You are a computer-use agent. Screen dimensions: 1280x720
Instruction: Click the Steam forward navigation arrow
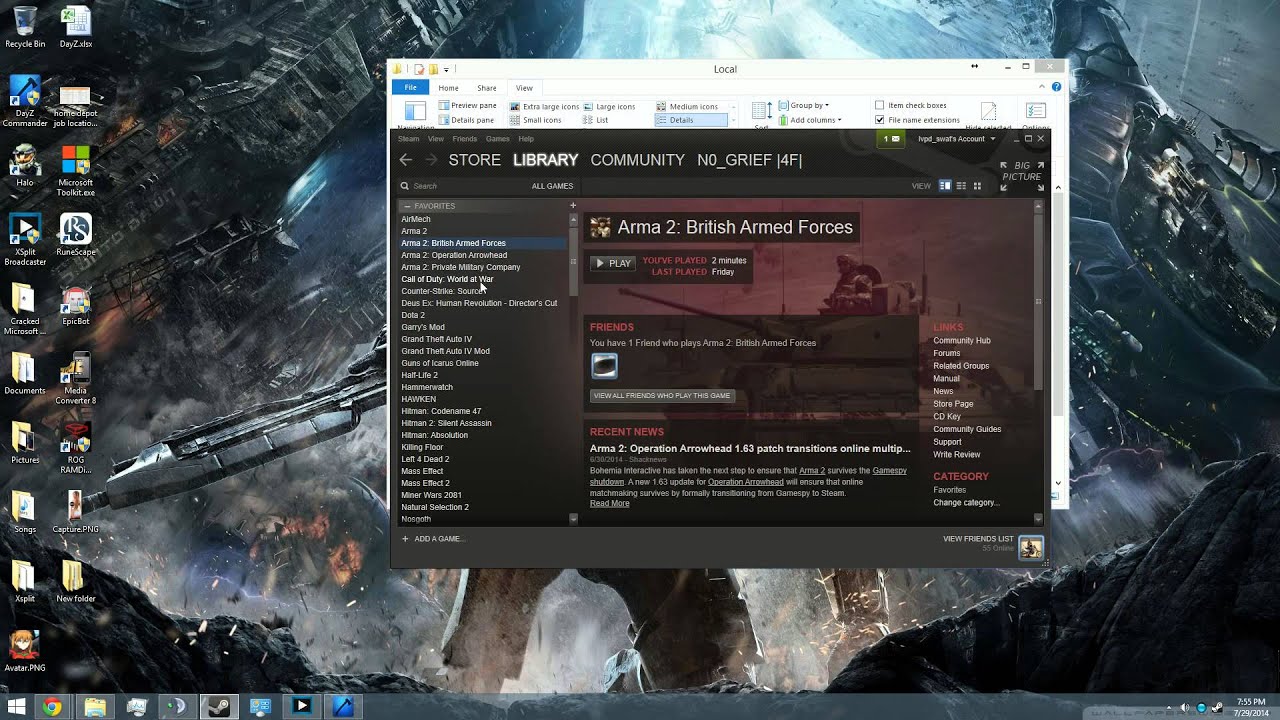[431, 160]
